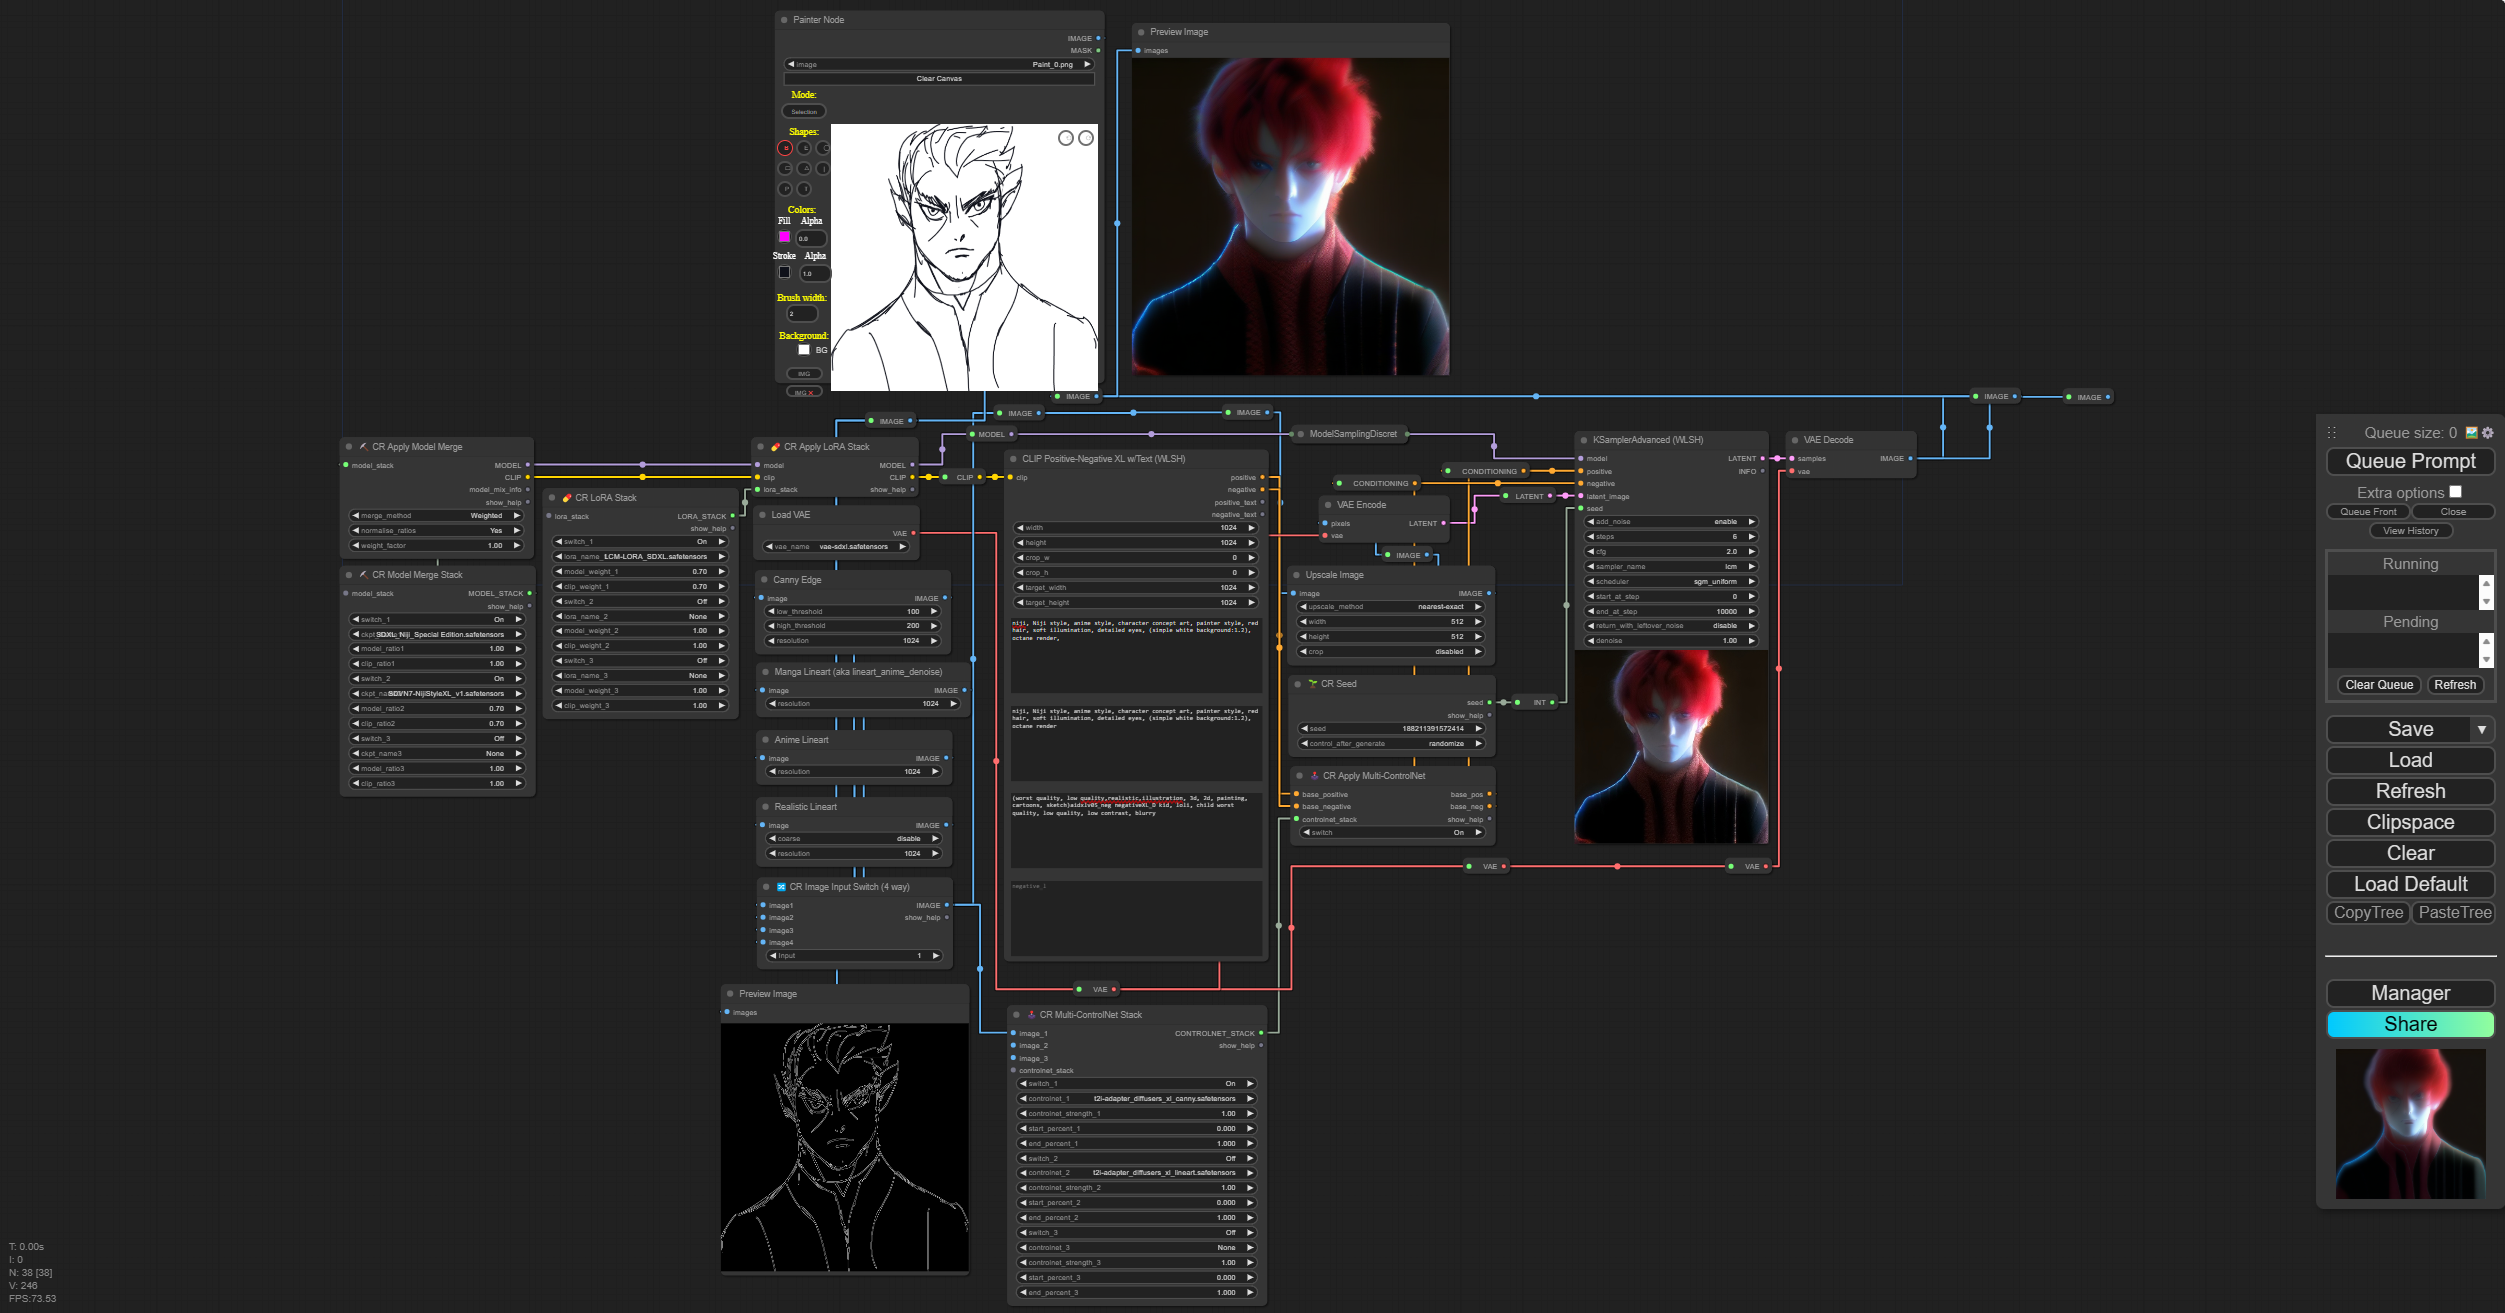Collapse the Canny Edge node via its dot

(x=764, y=580)
